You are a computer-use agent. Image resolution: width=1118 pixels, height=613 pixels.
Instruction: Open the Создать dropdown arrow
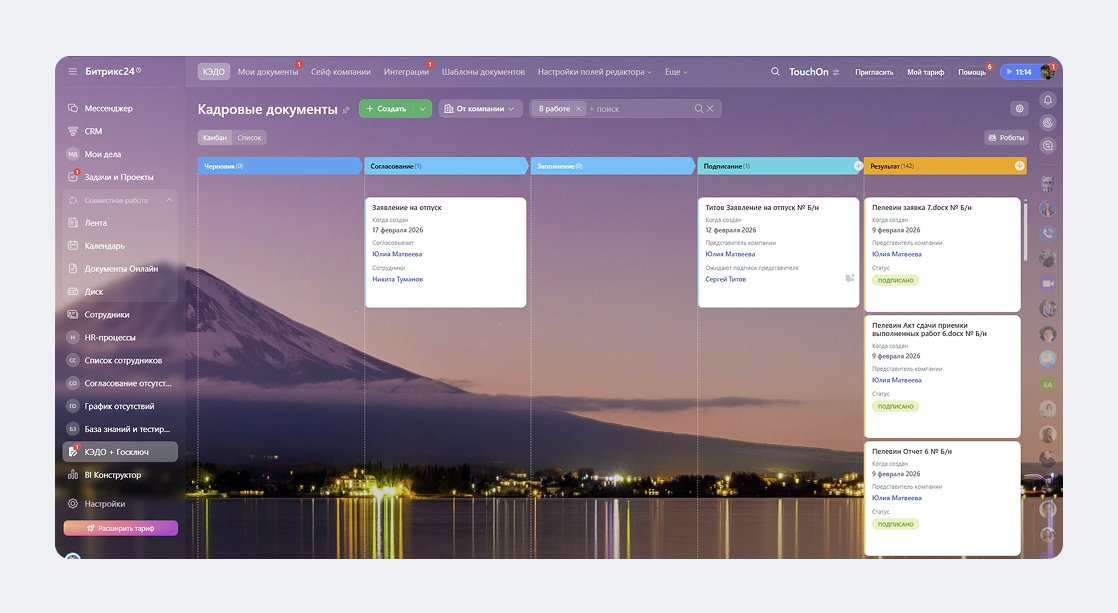(x=423, y=108)
